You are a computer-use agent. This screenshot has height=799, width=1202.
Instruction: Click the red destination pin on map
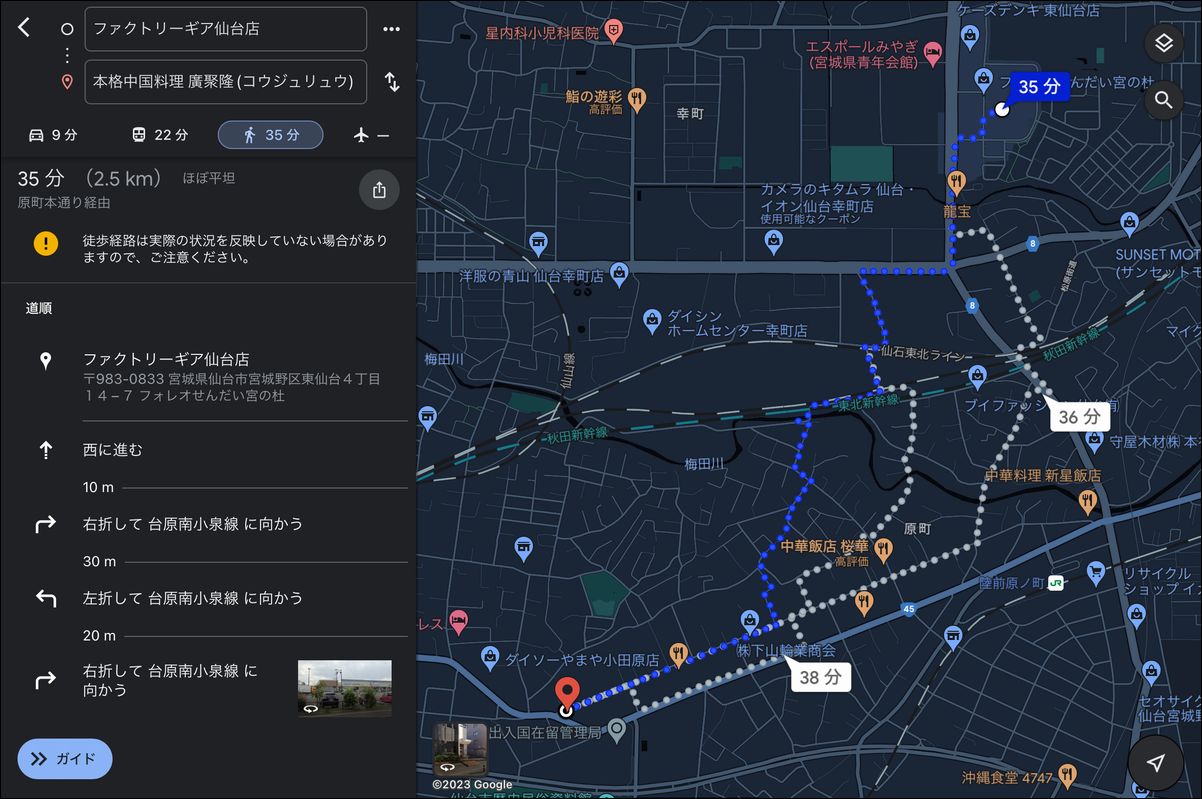tap(567, 692)
